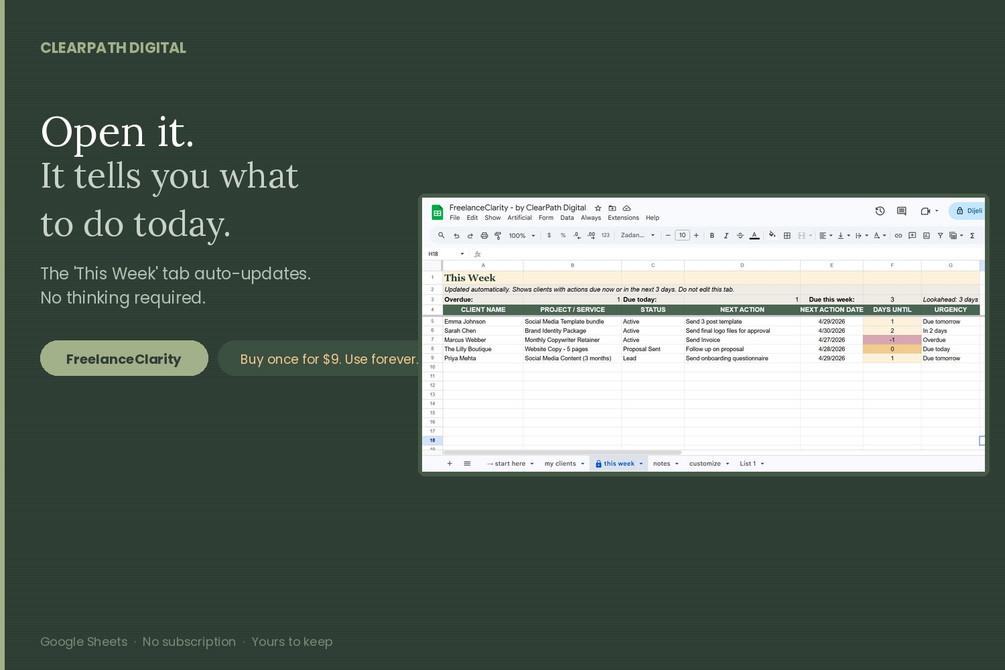Screen dimensions: 1005x670
Task: Open the borders tool
Action: point(787,235)
